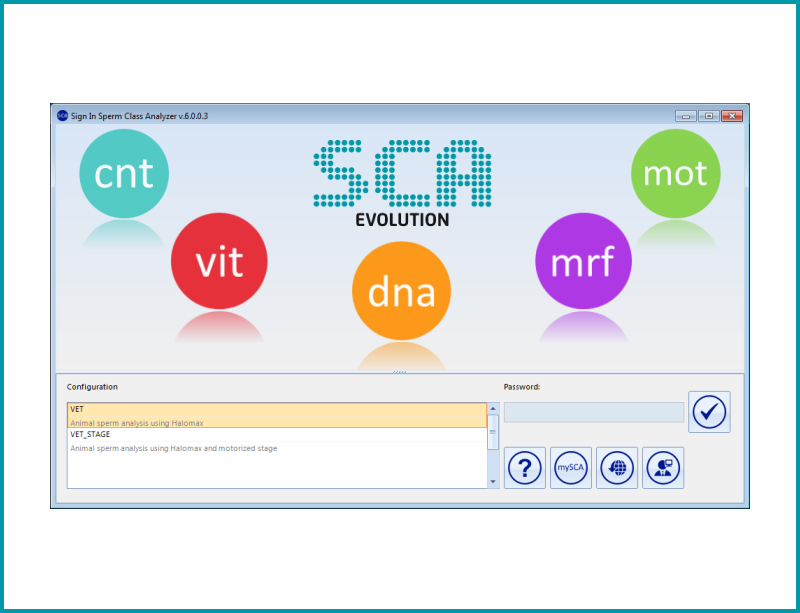This screenshot has height=613, width=800.
Task: Open the mySCA button
Action: pyautogui.click(x=571, y=468)
